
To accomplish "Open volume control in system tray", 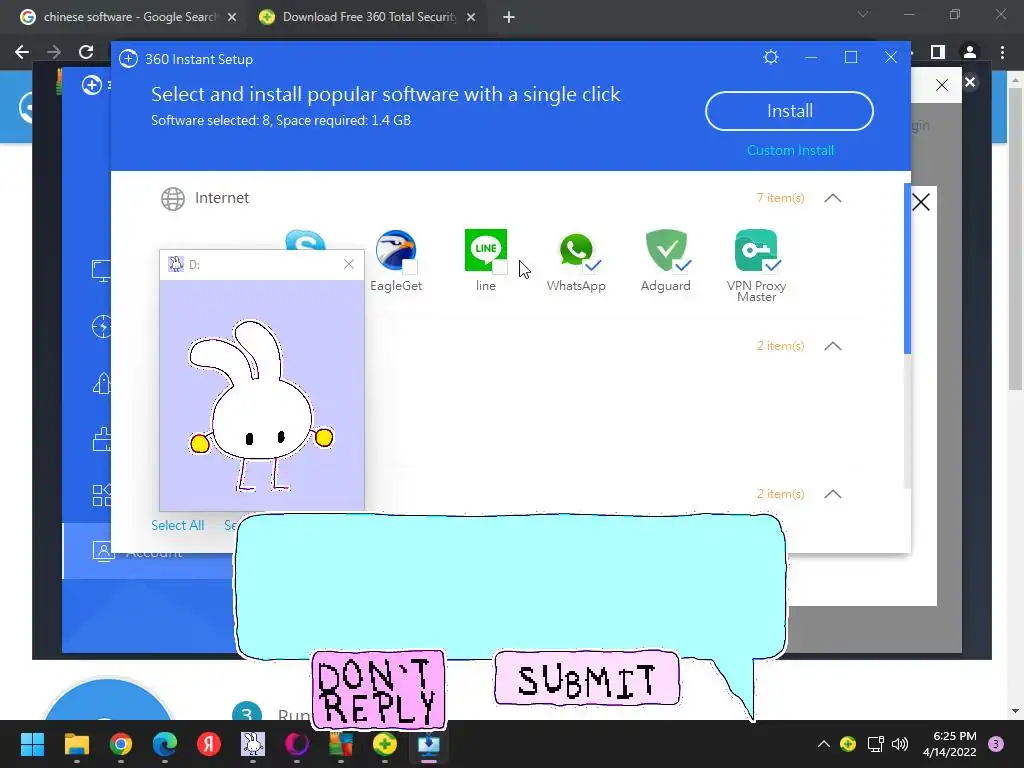I will pyautogui.click(x=900, y=744).
